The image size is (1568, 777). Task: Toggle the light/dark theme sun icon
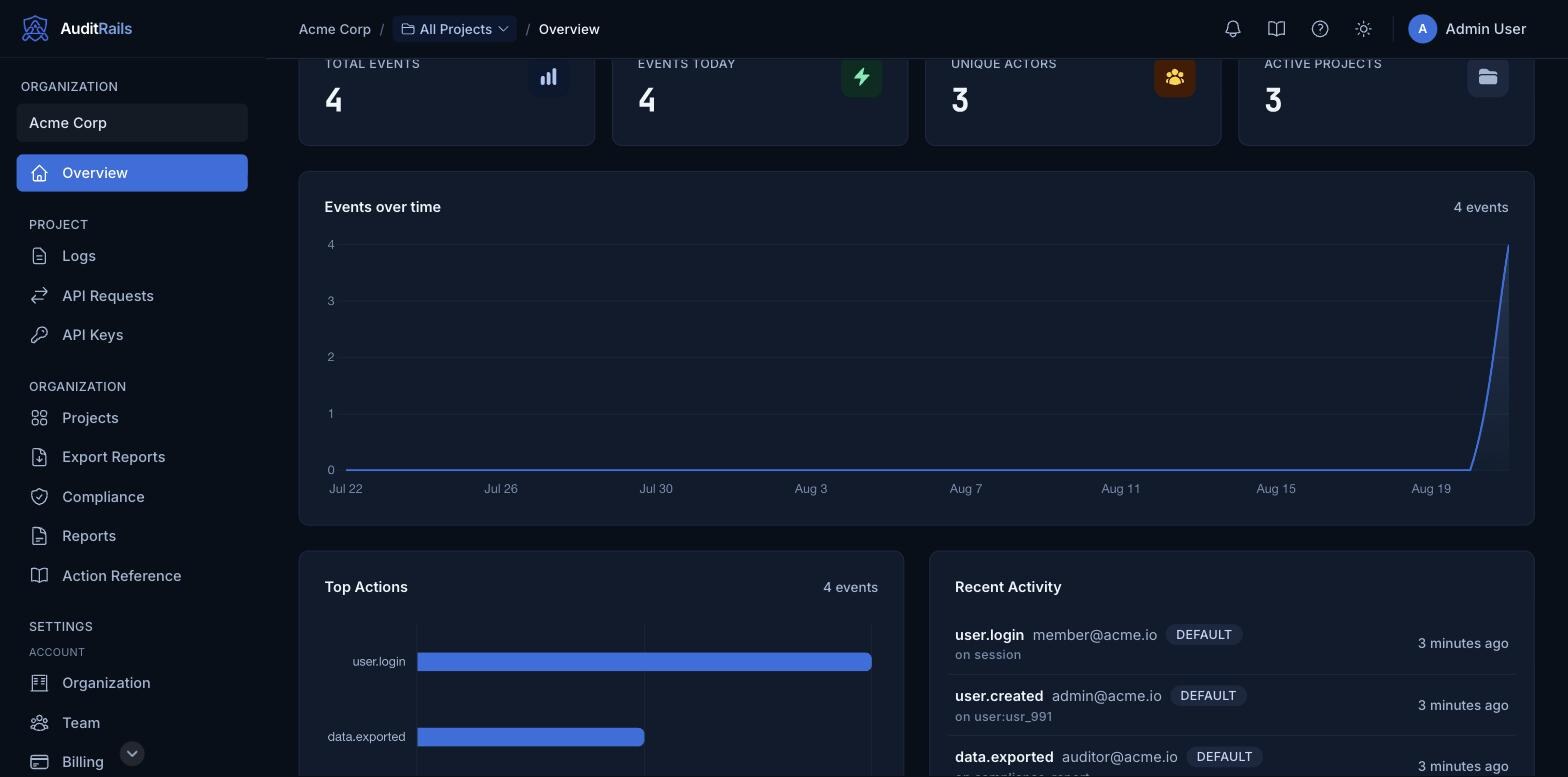point(1363,29)
